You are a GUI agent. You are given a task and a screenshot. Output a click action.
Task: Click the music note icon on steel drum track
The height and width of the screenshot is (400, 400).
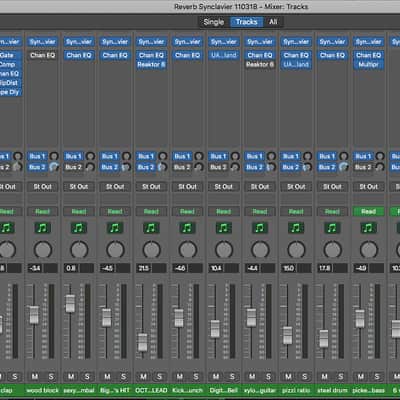332,228
